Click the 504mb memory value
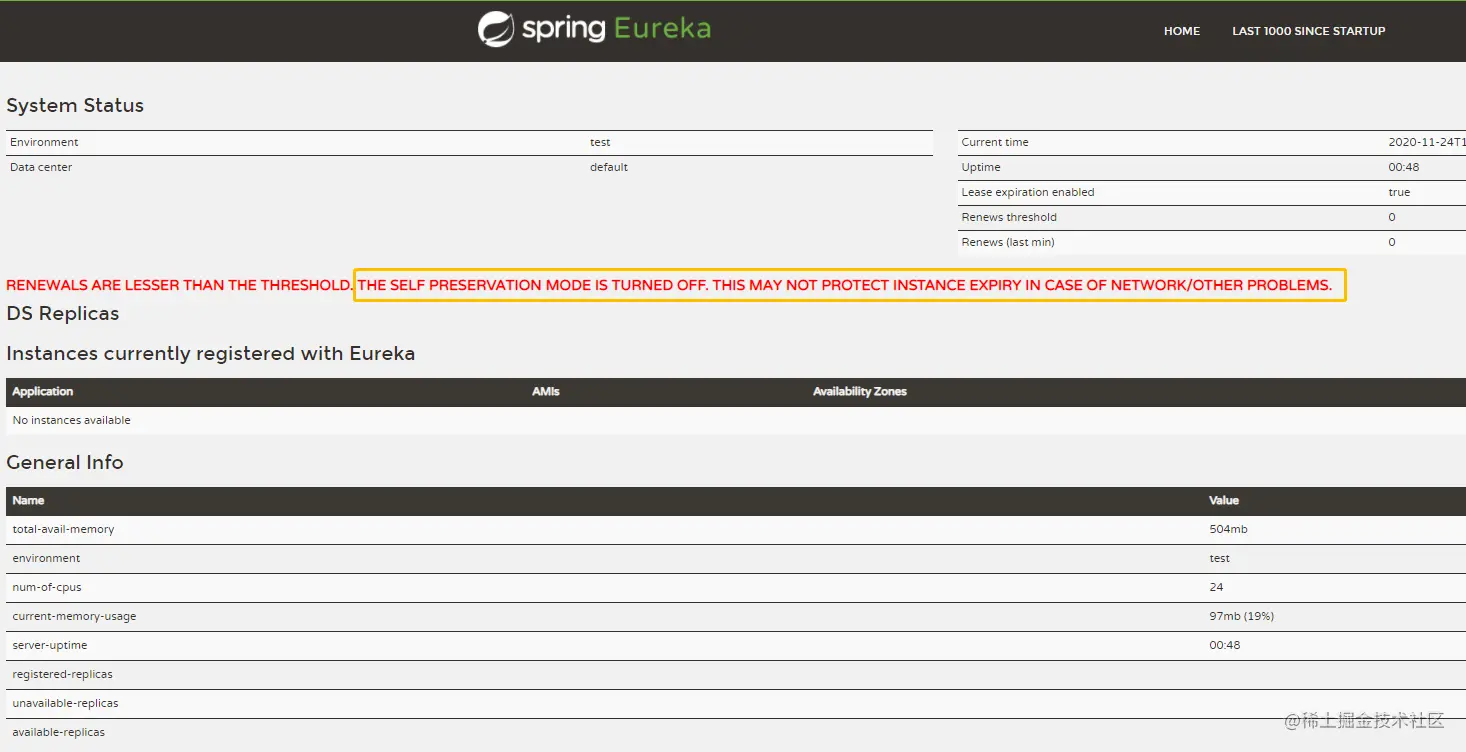Screen dimensions: 1466x752 pos(1228,530)
